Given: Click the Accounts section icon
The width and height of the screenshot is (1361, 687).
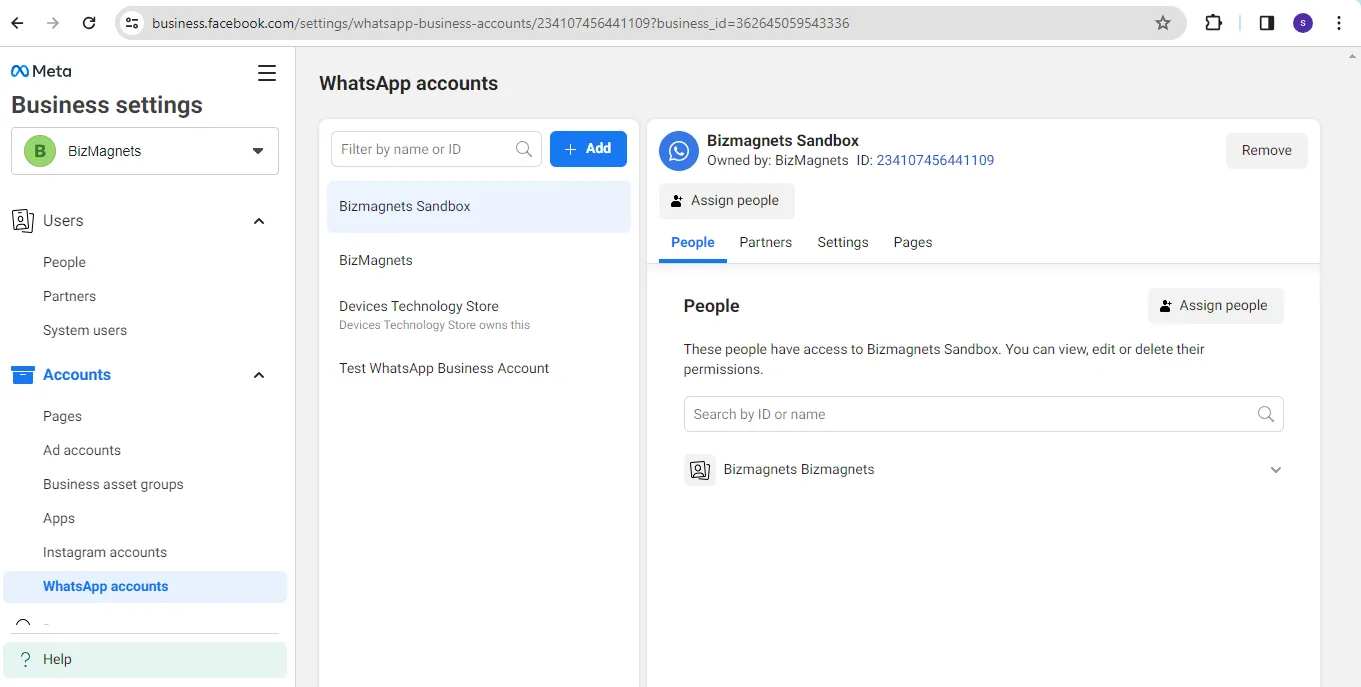Looking at the screenshot, I should 22,375.
